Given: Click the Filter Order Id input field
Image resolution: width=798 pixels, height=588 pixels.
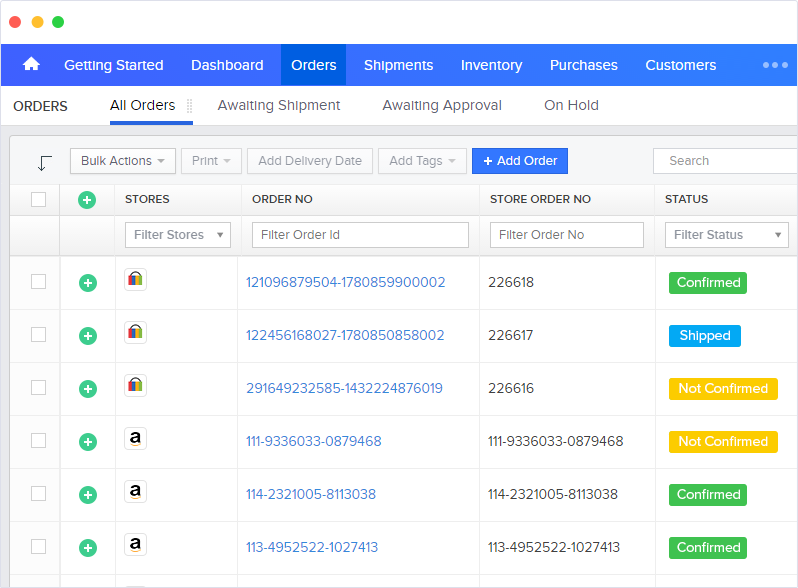Looking at the screenshot, I should coord(360,235).
